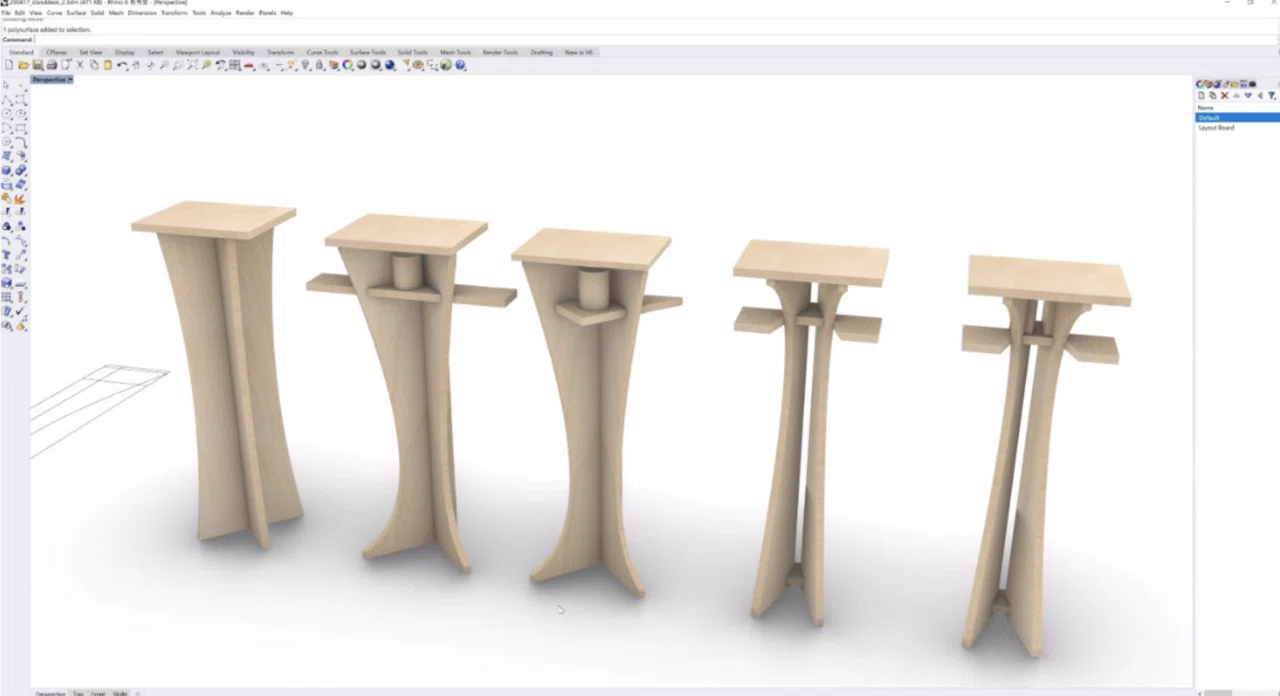Image resolution: width=1280 pixels, height=696 pixels.
Task: Switch to the CPlanes toolbar tab
Action: [x=57, y=52]
